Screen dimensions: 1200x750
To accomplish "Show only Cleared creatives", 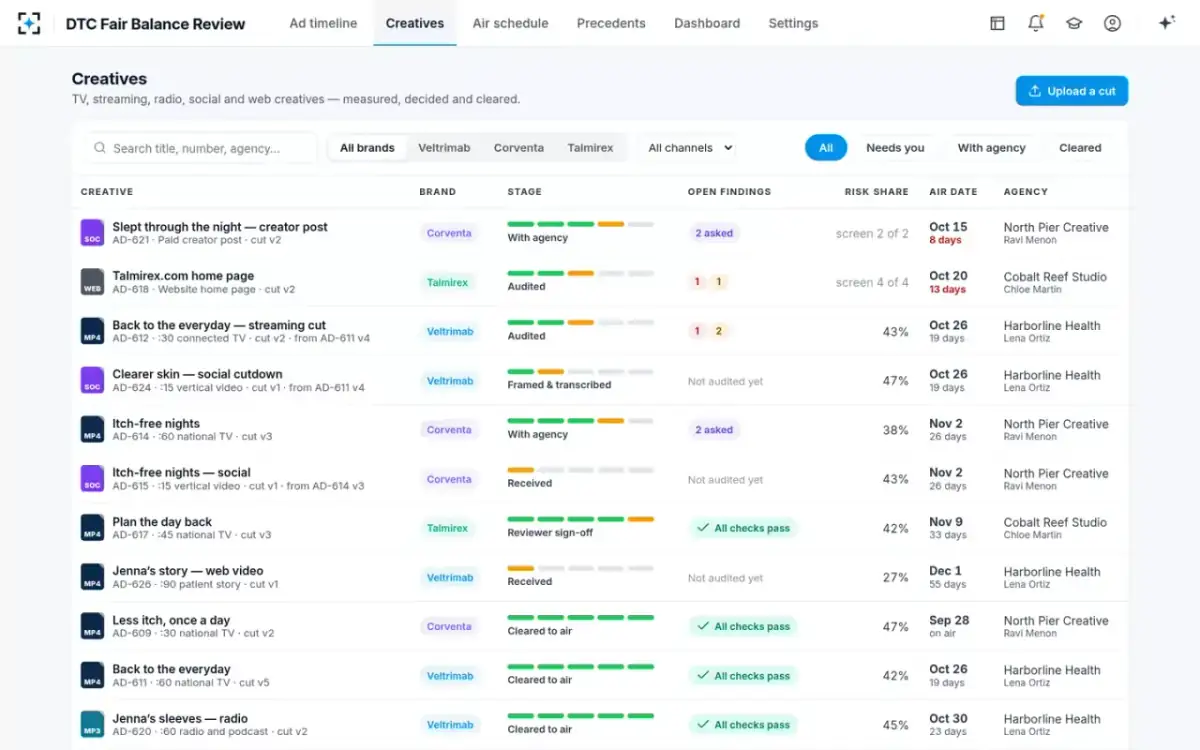I will pyautogui.click(x=1080, y=148).
